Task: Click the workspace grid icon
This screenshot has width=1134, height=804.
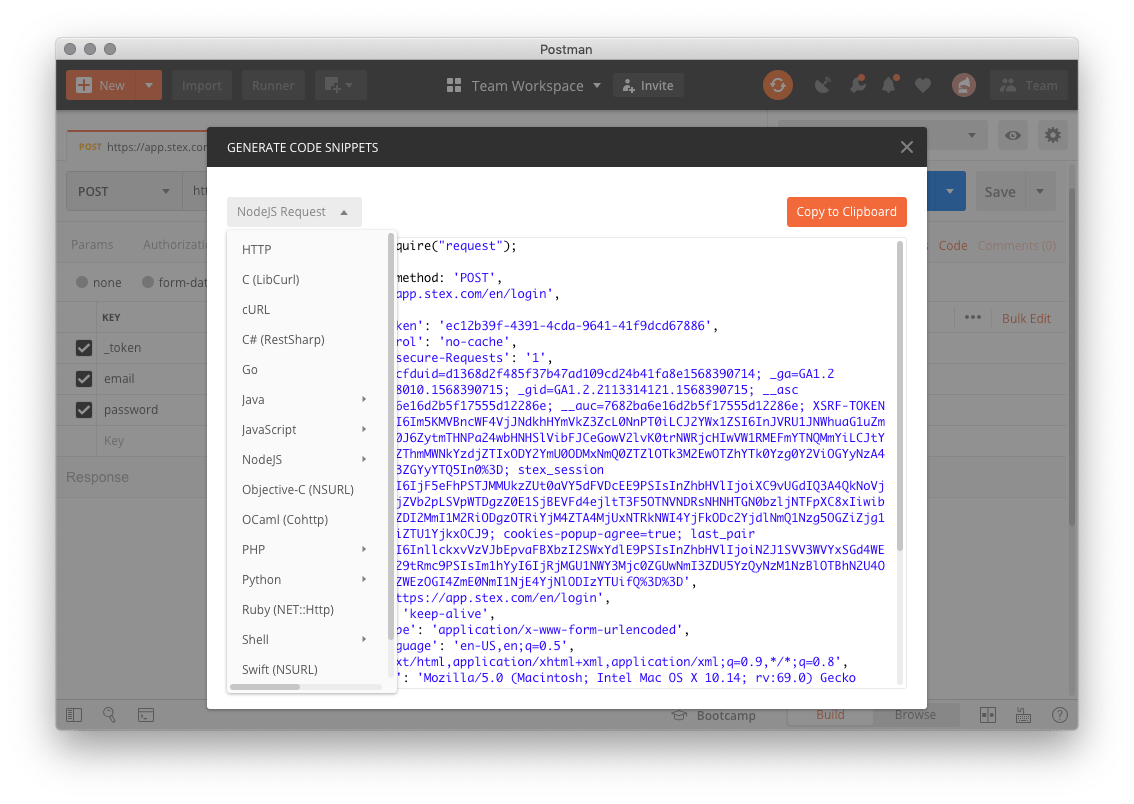Action: click(x=454, y=85)
